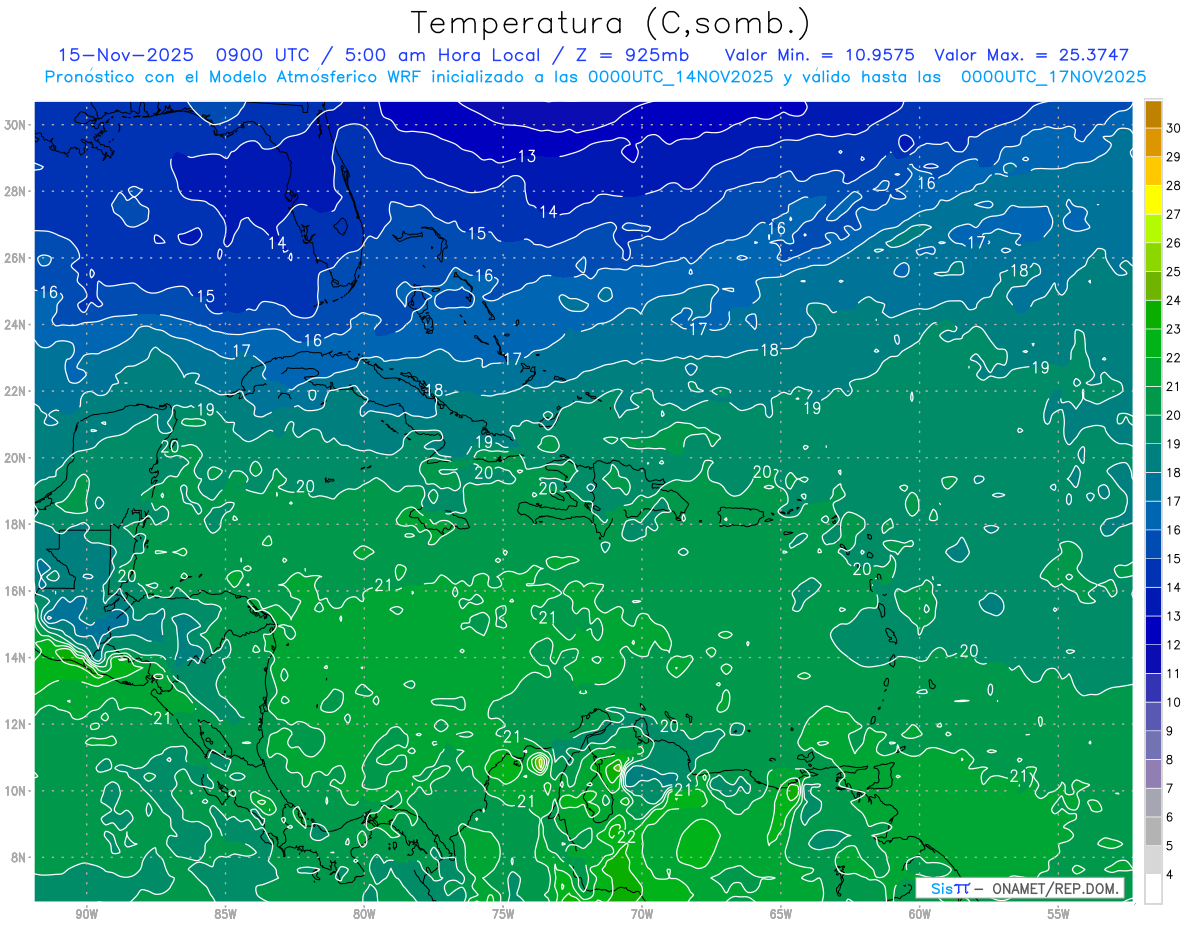The height and width of the screenshot is (927, 1200).
Task: Click the "20N" latitude axis label
Action: point(15,458)
